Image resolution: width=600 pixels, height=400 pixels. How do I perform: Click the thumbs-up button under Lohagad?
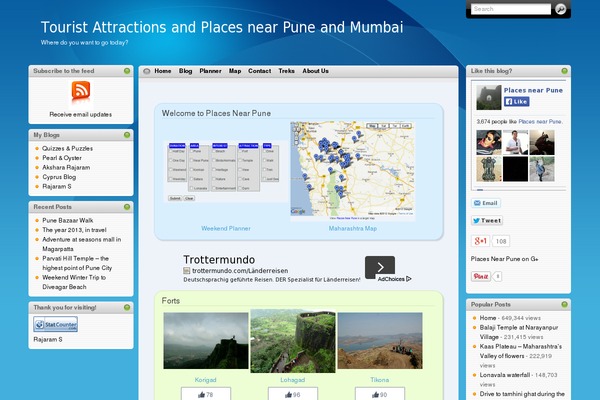click(293, 394)
